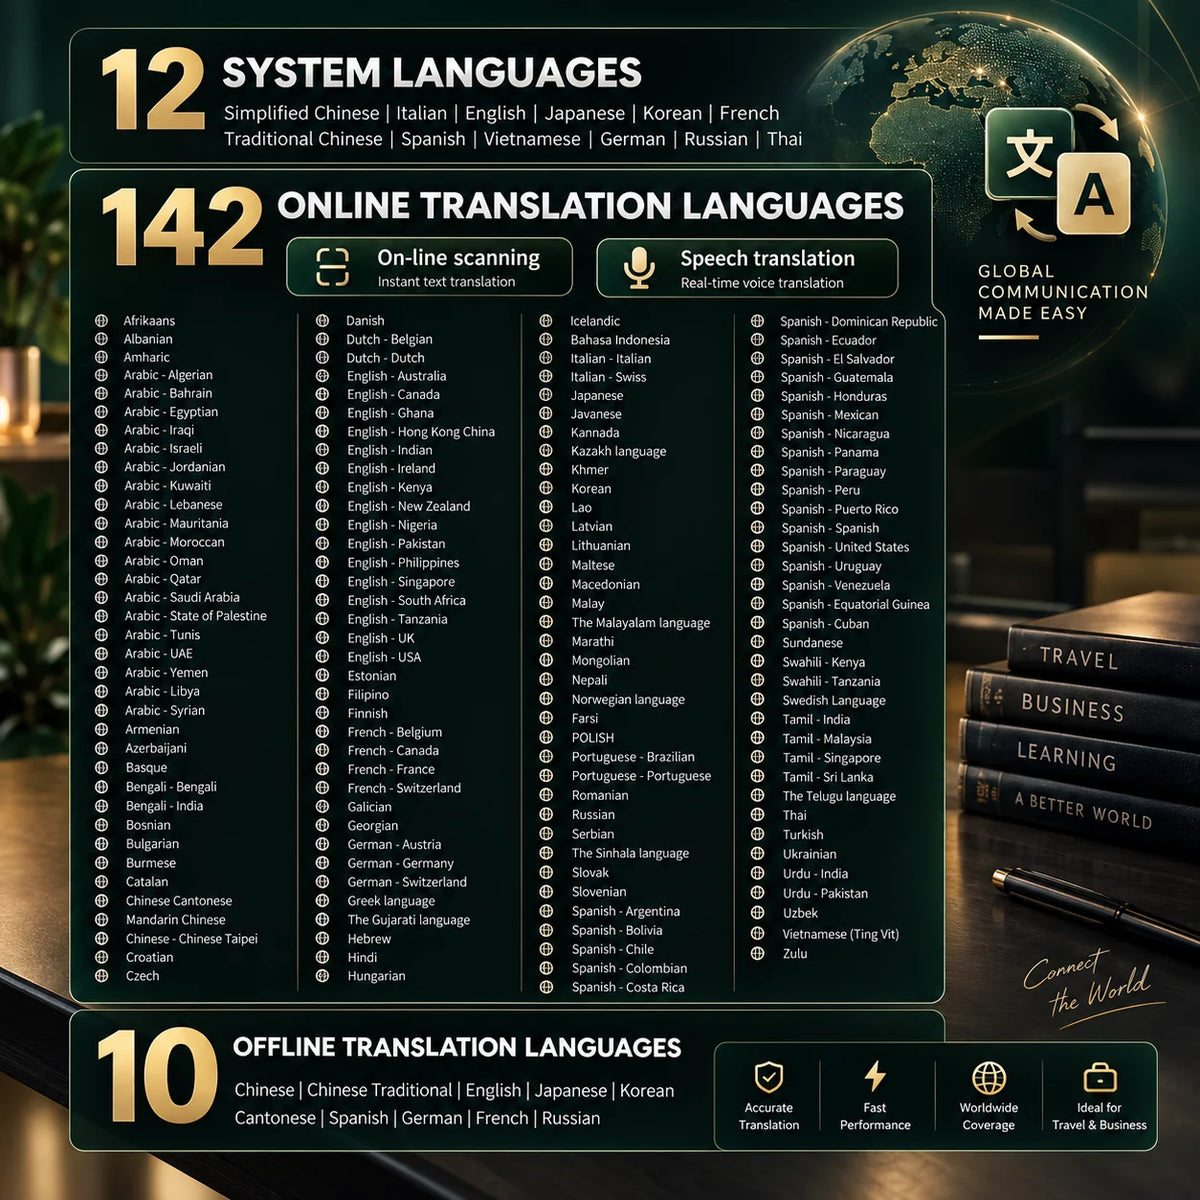Click the globe bullet beside Arabic - Saudi Arabia
The width and height of the screenshot is (1200, 1200).
[101, 597]
